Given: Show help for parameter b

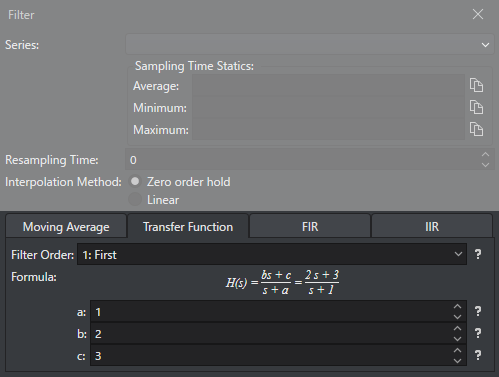Looking at the screenshot, I should coord(478,333).
